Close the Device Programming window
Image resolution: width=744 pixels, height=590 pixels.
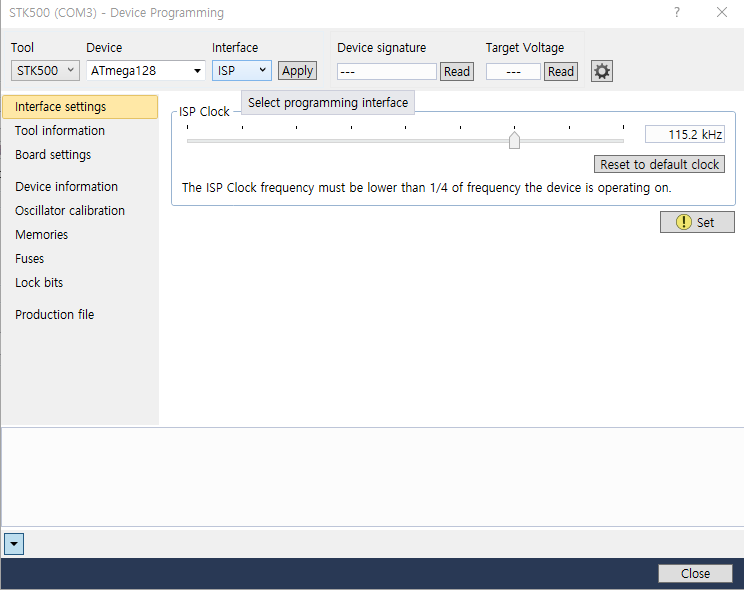pos(722,12)
